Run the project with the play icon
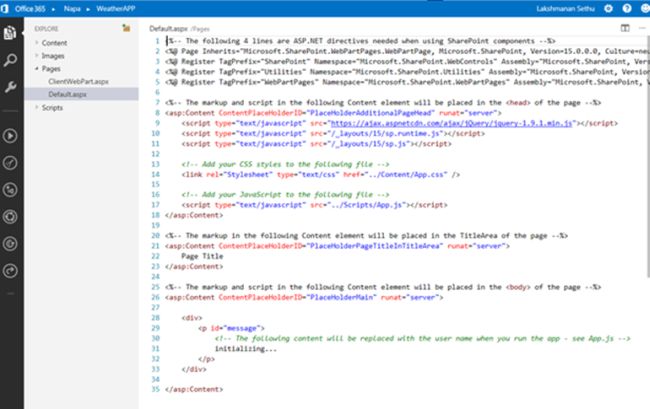The width and height of the screenshot is (650, 409). (x=10, y=136)
